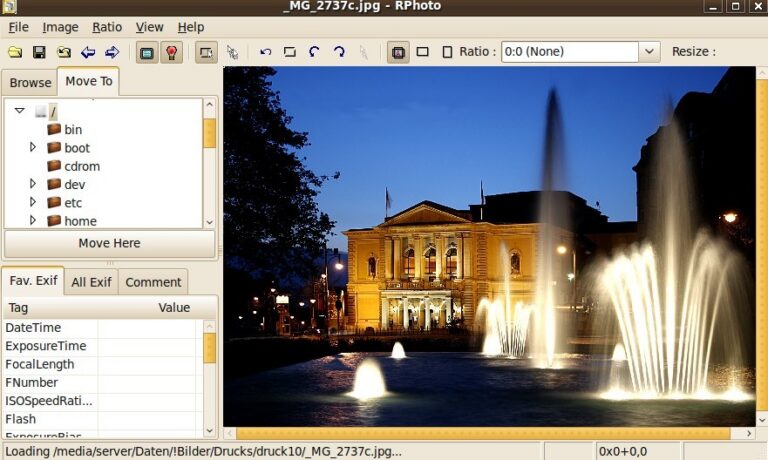
Task: Collapse the root / tree node
Action: pyautogui.click(x=20, y=111)
